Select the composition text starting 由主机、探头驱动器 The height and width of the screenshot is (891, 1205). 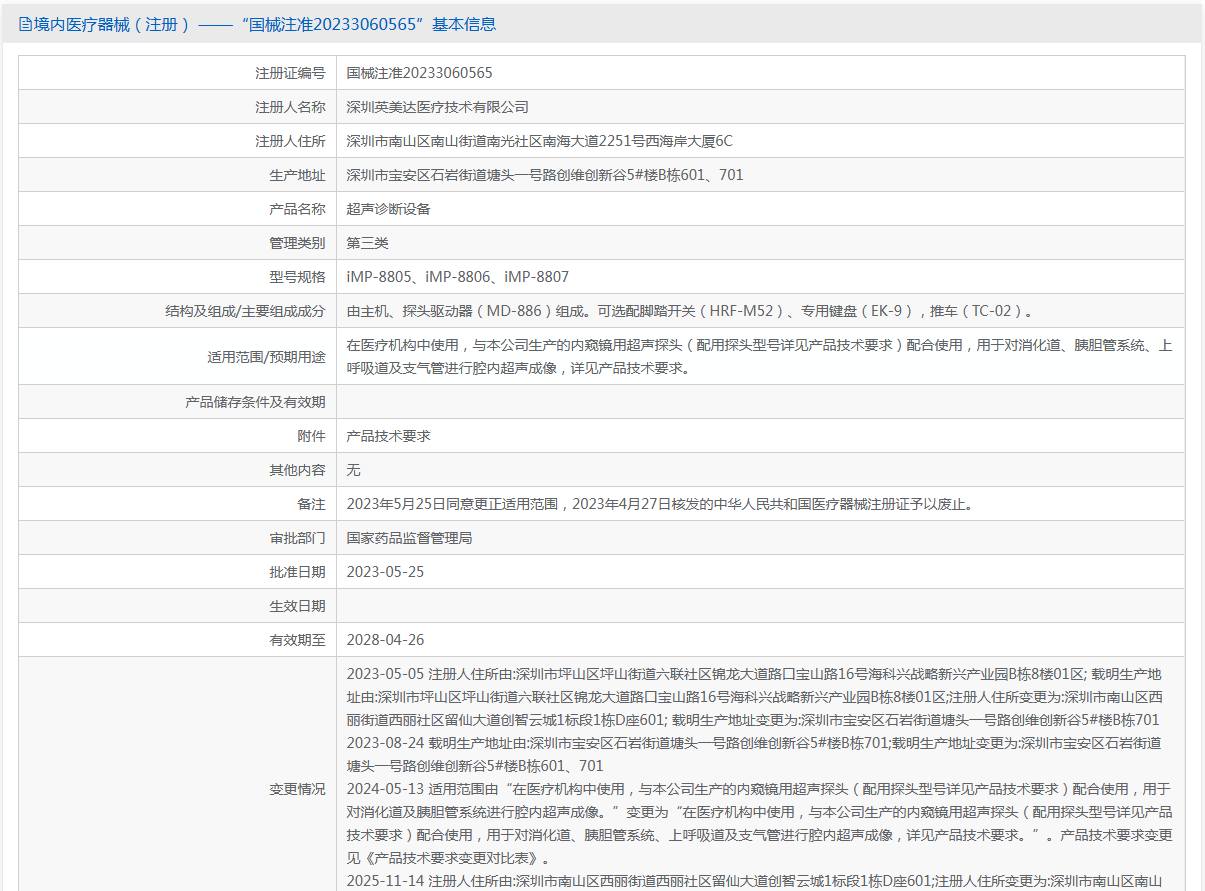(689, 311)
